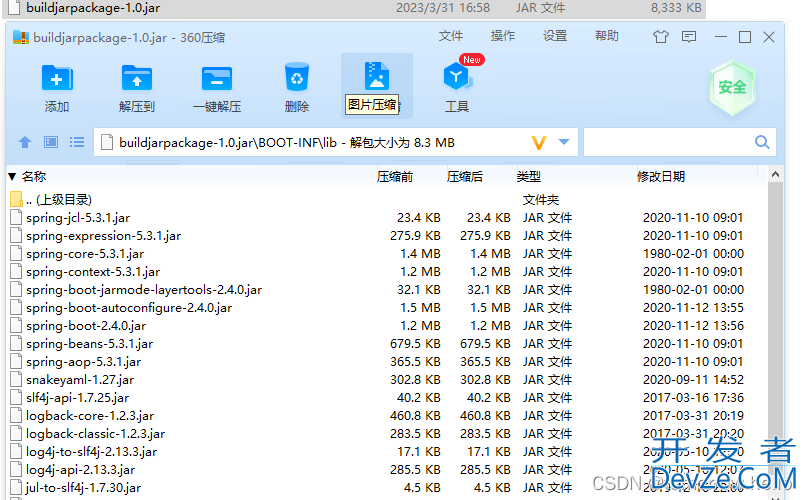Click the skin (shirt) icon in title bar
The image size is (807, 500).
coord(661,37)
